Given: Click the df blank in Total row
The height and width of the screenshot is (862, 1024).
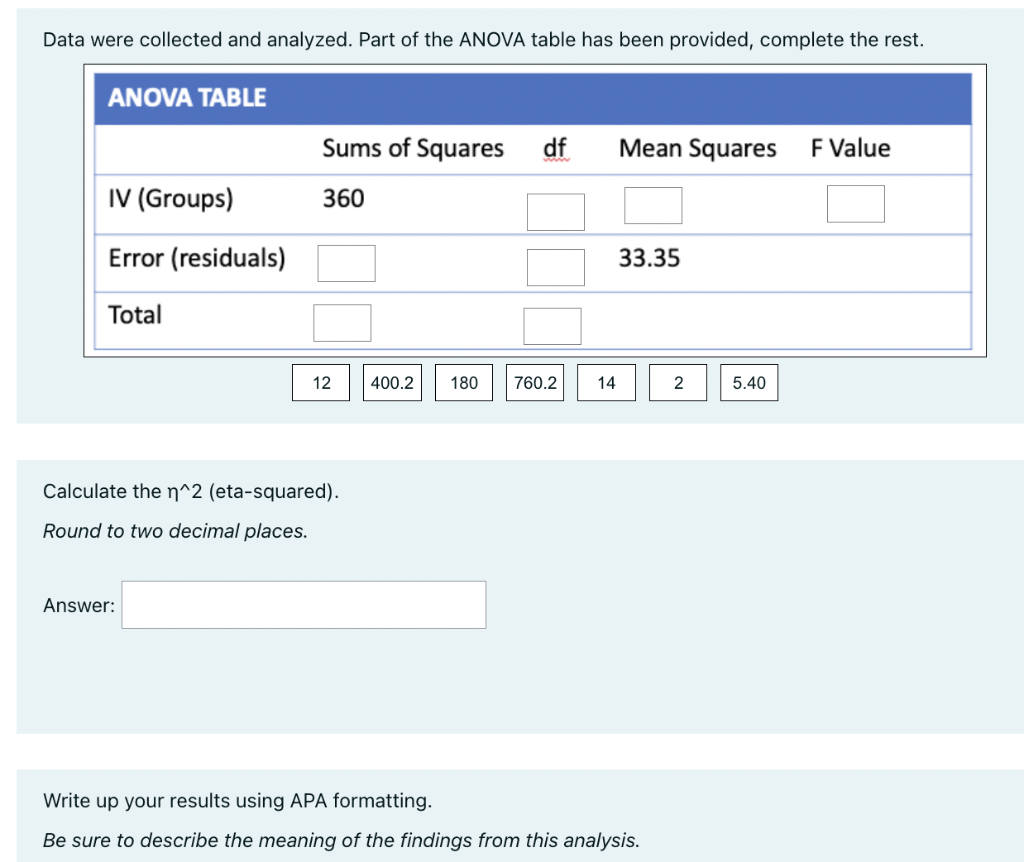Looking at the screenshot, I should [552, 324].
